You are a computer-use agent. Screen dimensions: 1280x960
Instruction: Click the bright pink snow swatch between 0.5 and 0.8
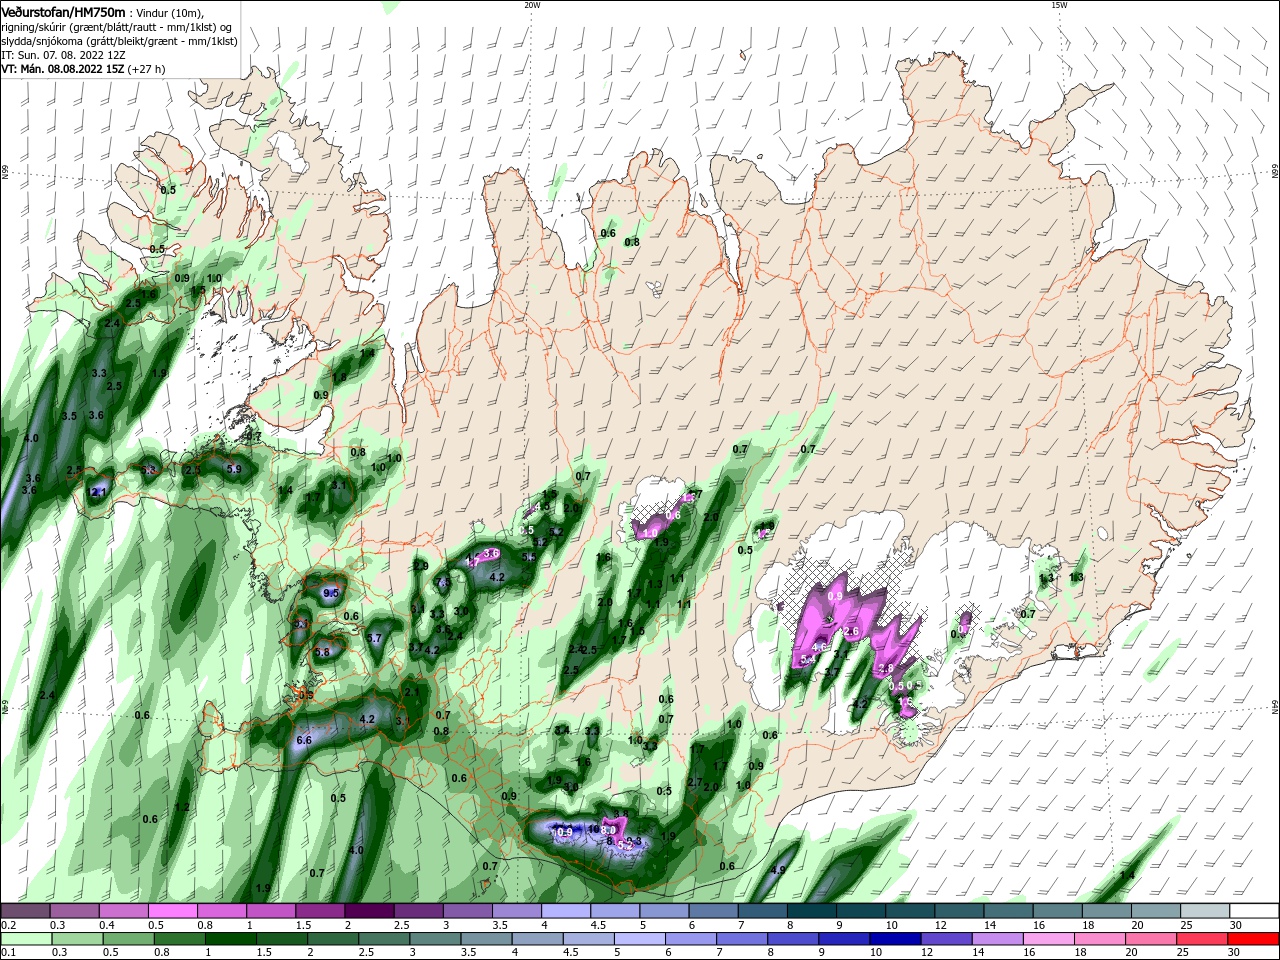click(172, 911)
